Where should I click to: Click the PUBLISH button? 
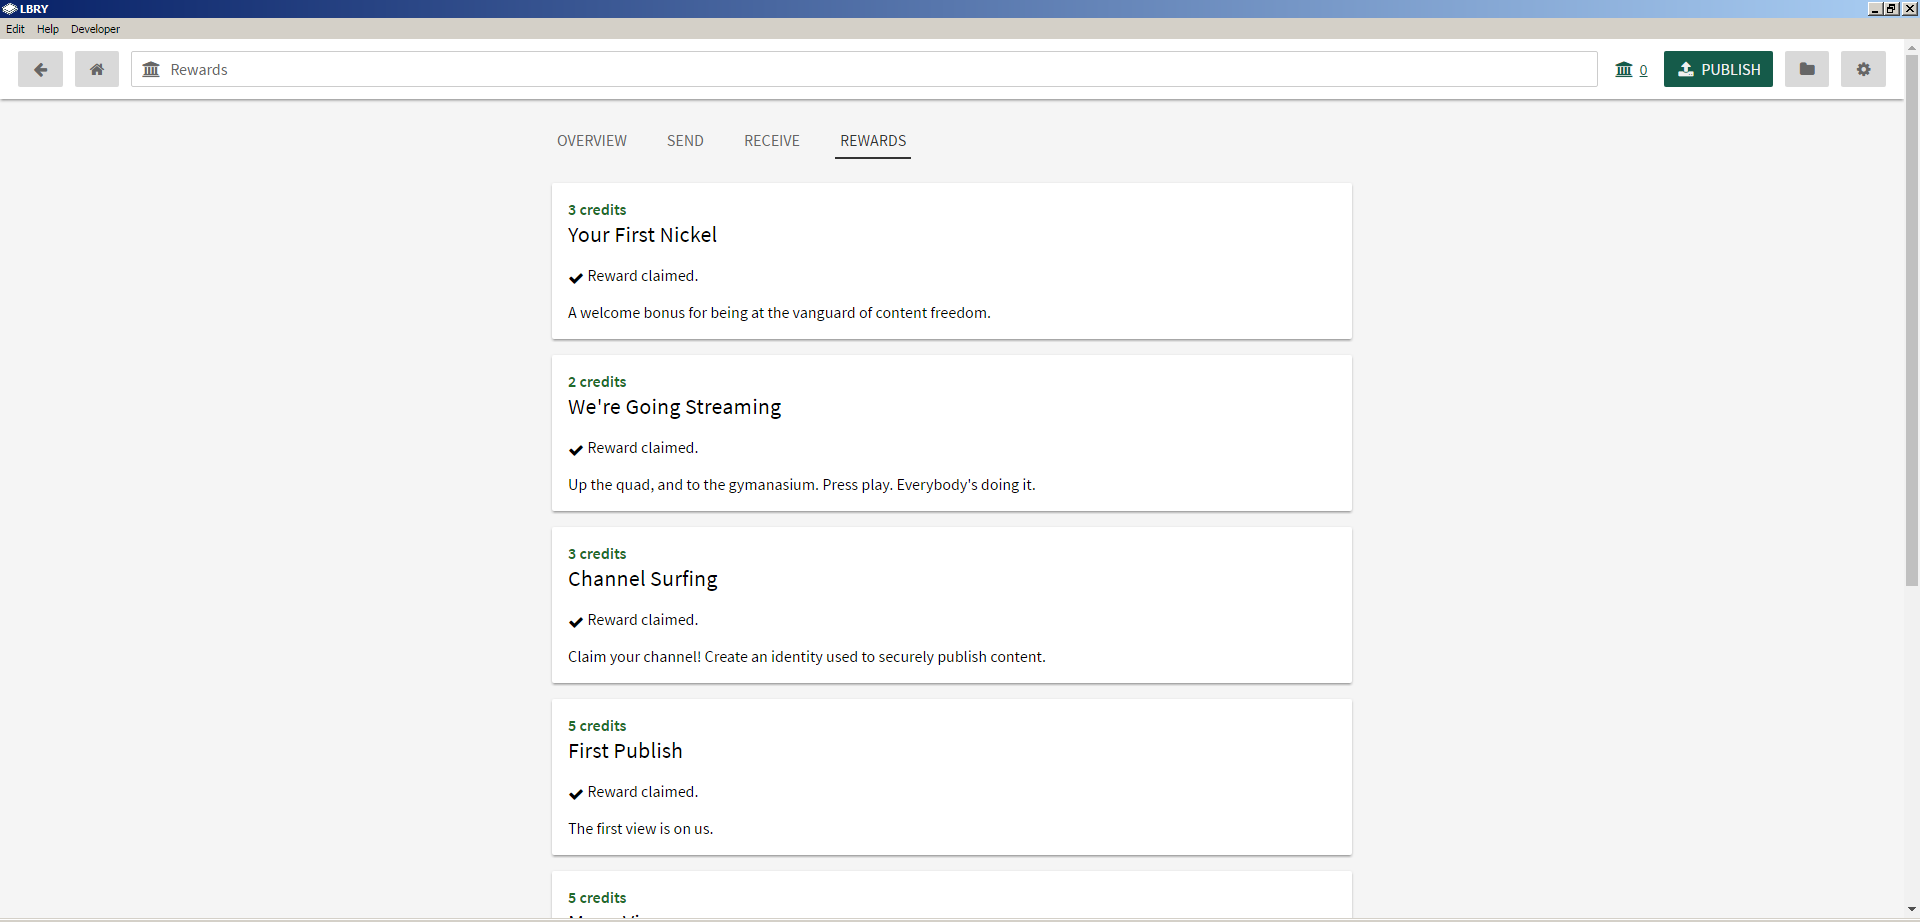1718,69
